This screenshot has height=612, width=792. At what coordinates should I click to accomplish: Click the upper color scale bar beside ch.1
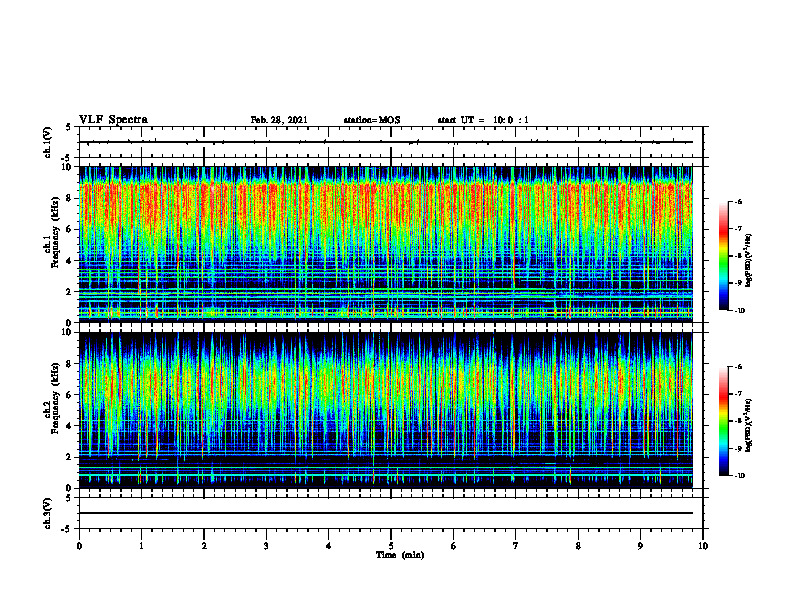[723, 256]
